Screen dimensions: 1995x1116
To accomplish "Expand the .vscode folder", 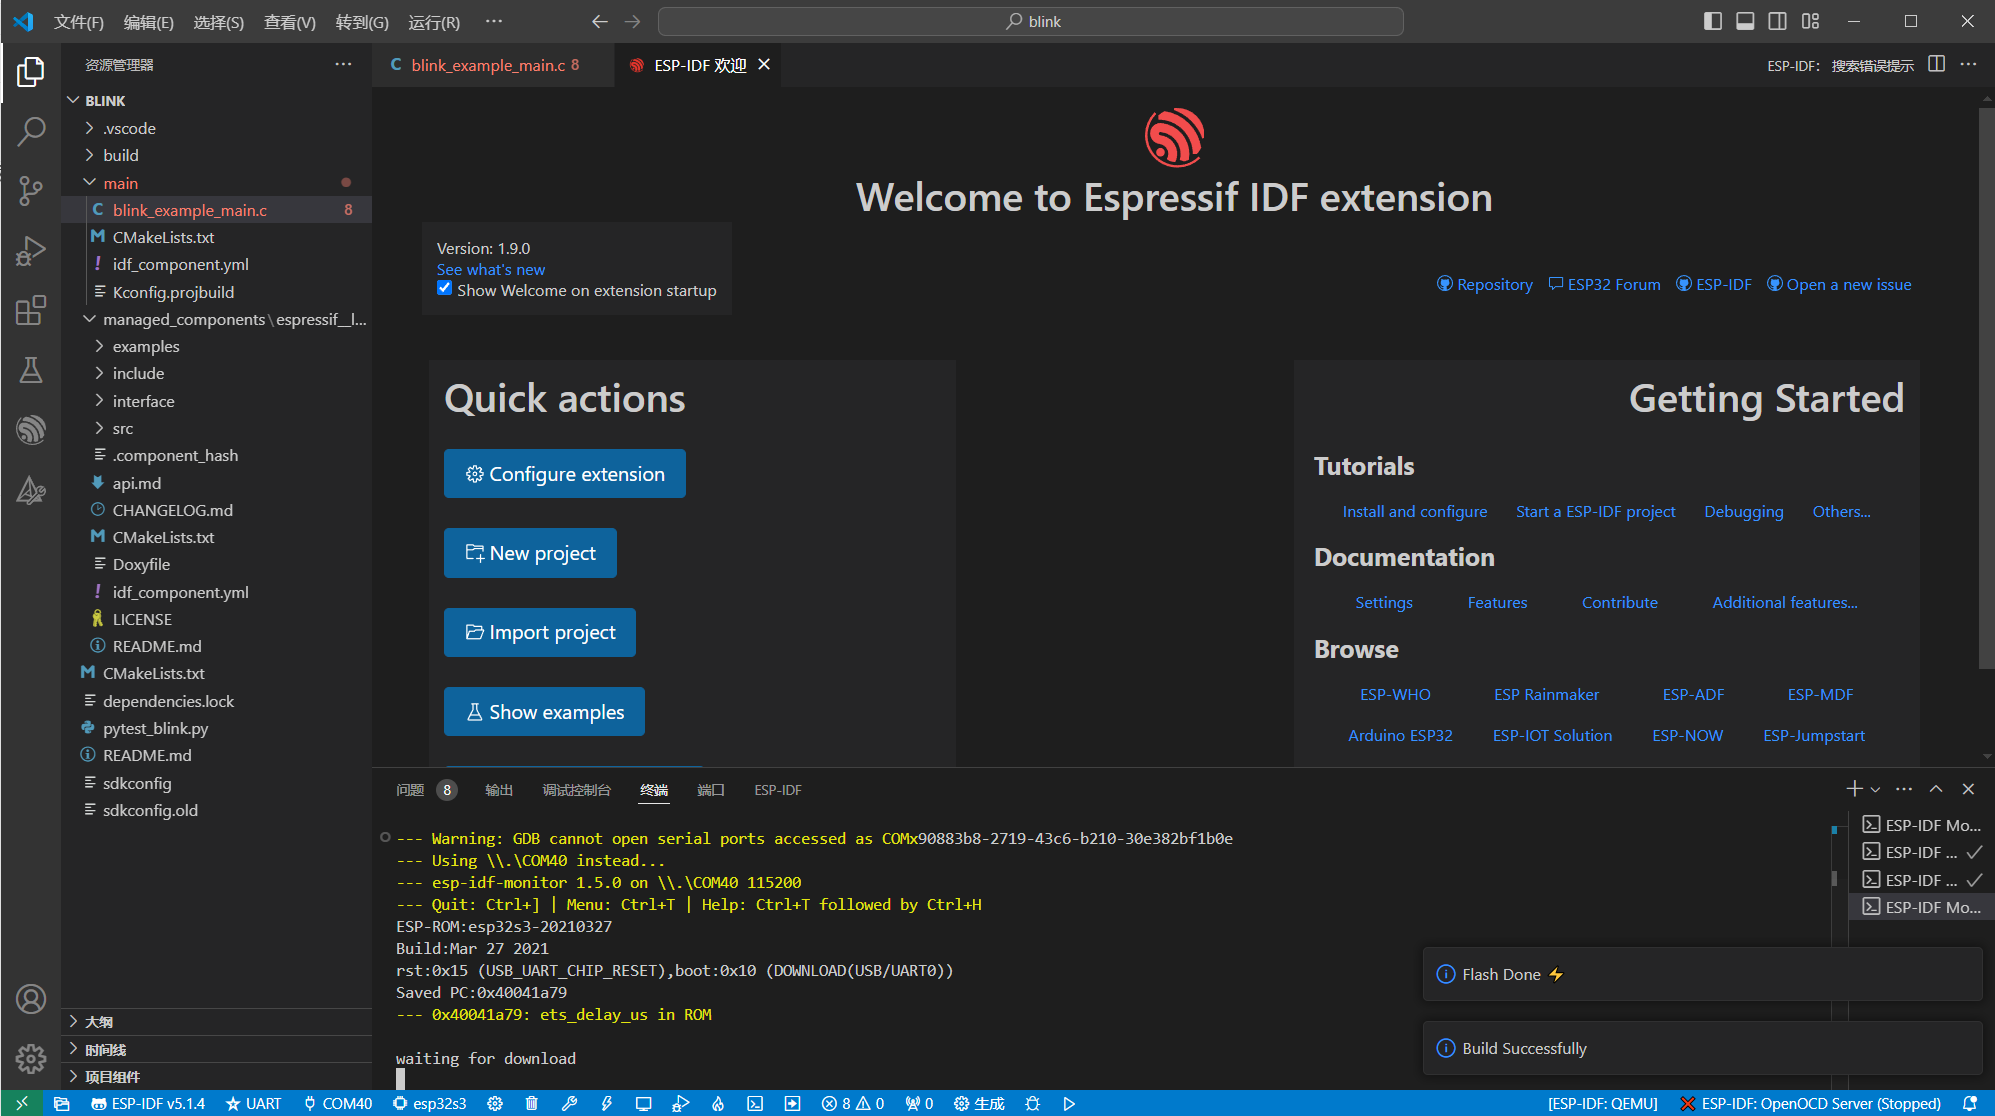I will point(216,128).
